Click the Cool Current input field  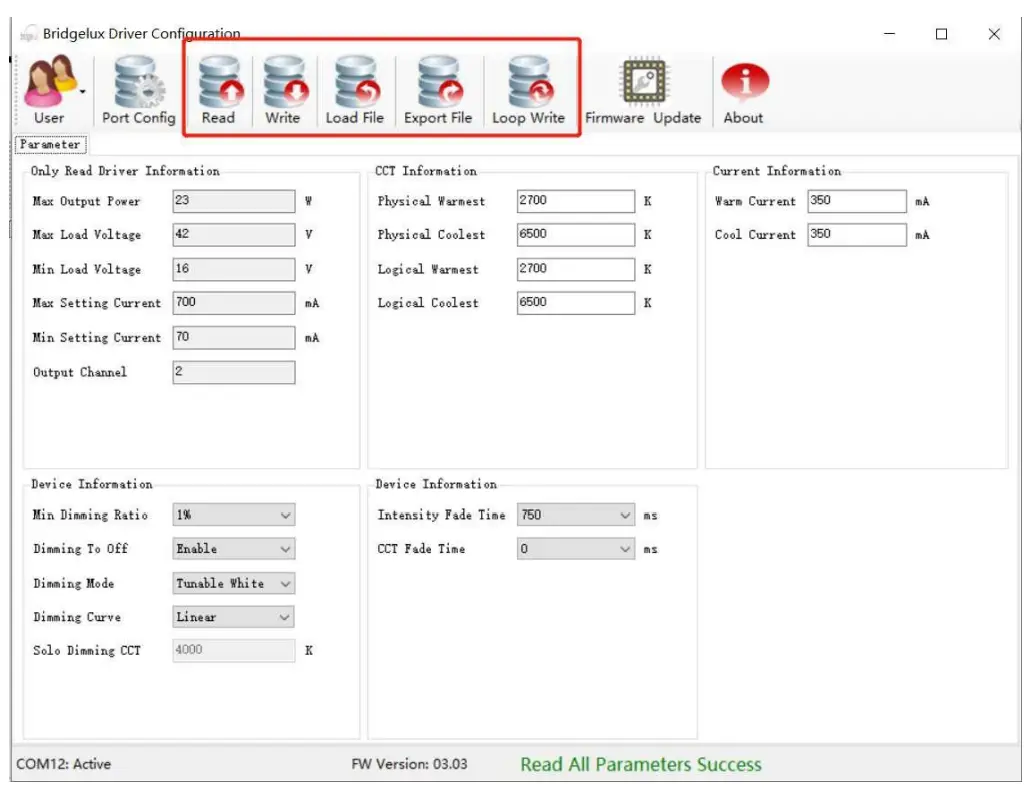pyautogui.click(x=857, y=234)
